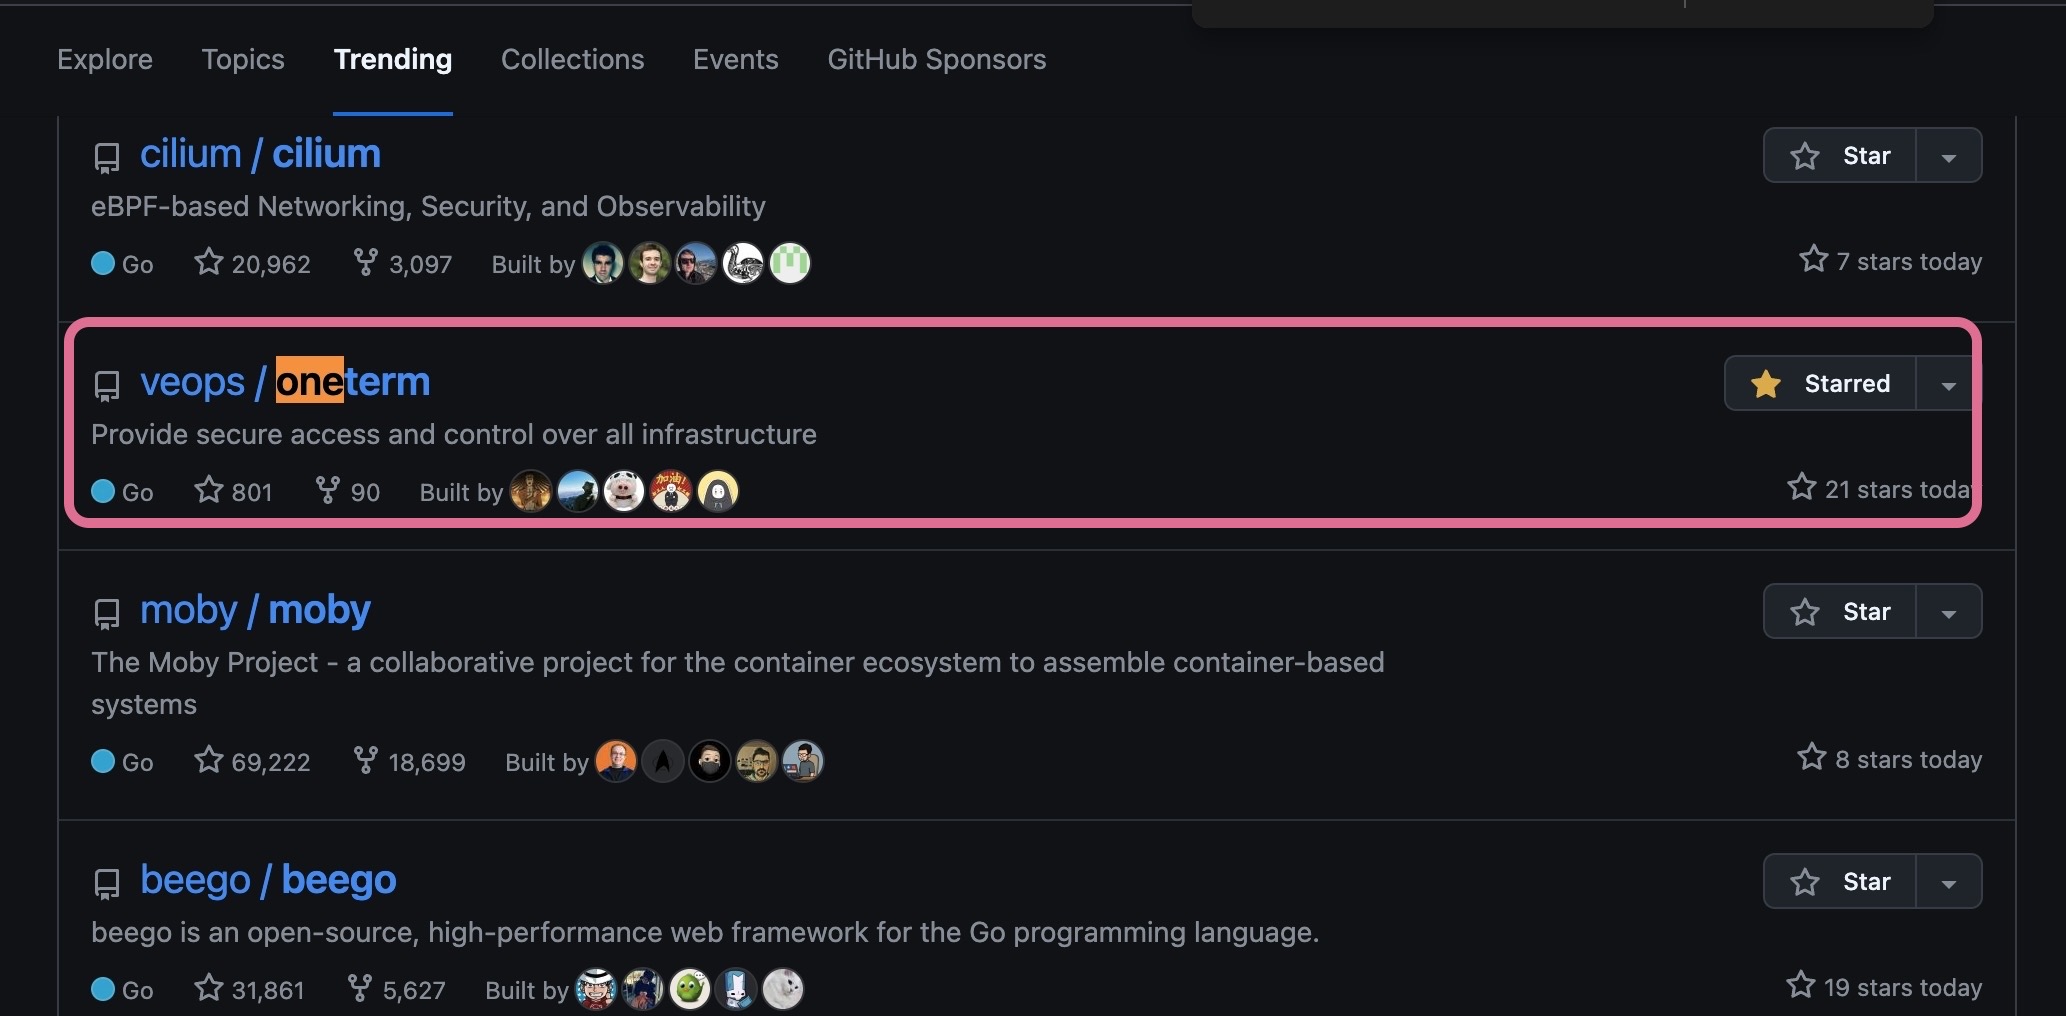Open the star list dropdown for beego
This screenshot has width=2066, height=1016.
(1948, 883)
